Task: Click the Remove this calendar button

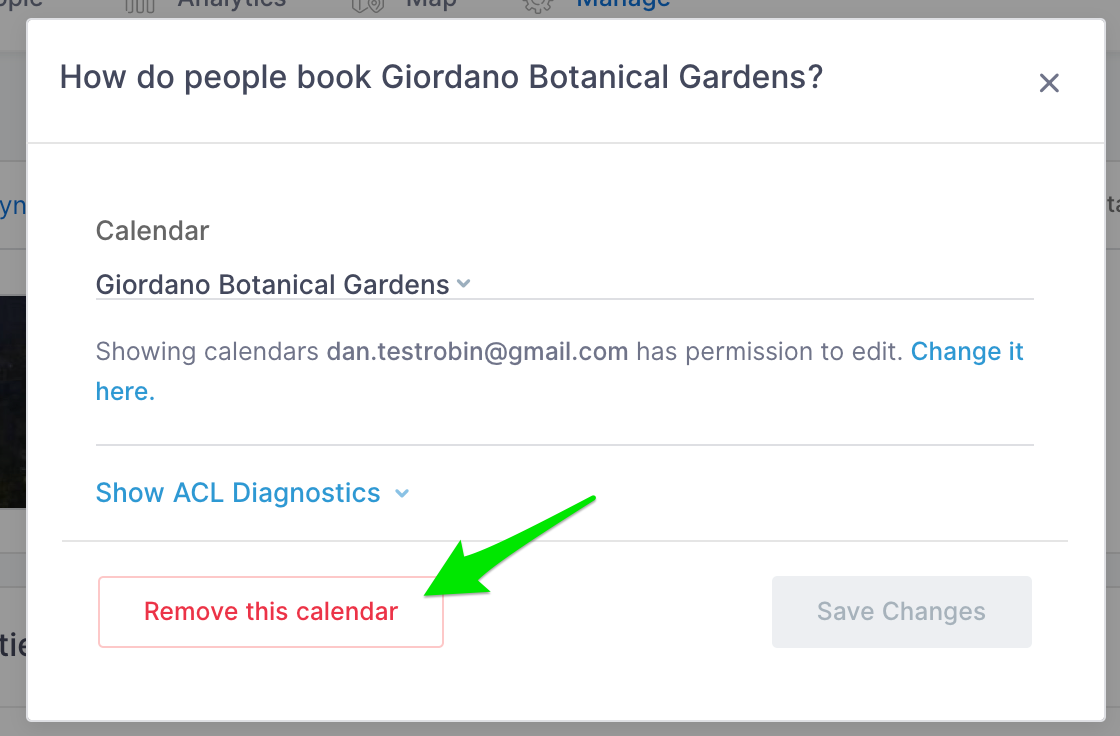Action: point(271,612)
